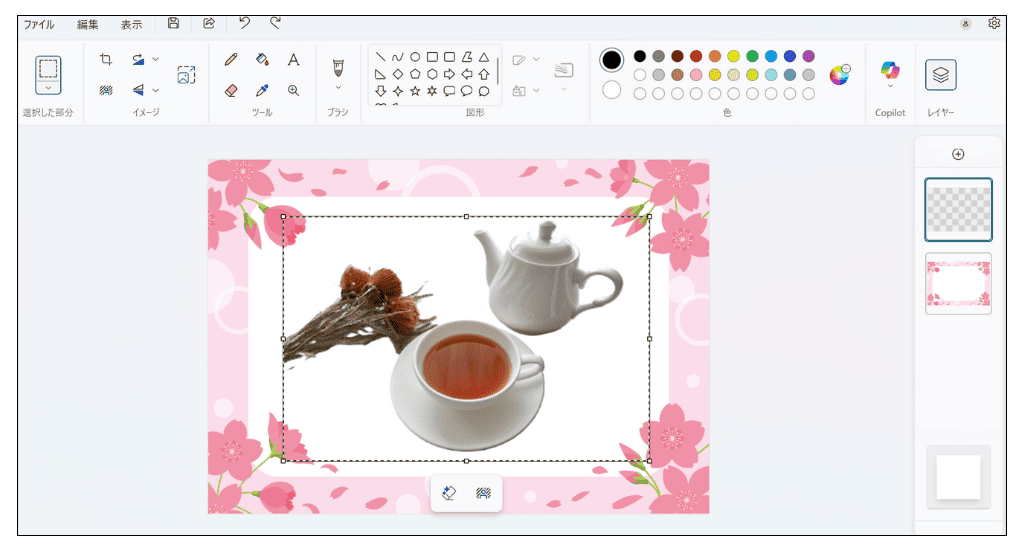1024x558 pixels.
Task: Click the save floppy disk icon
Action: (x=173, y=24)
